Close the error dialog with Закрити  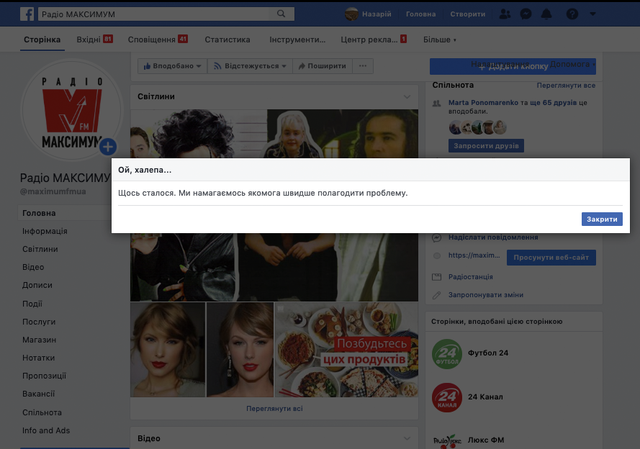click(x=602, y=219)
